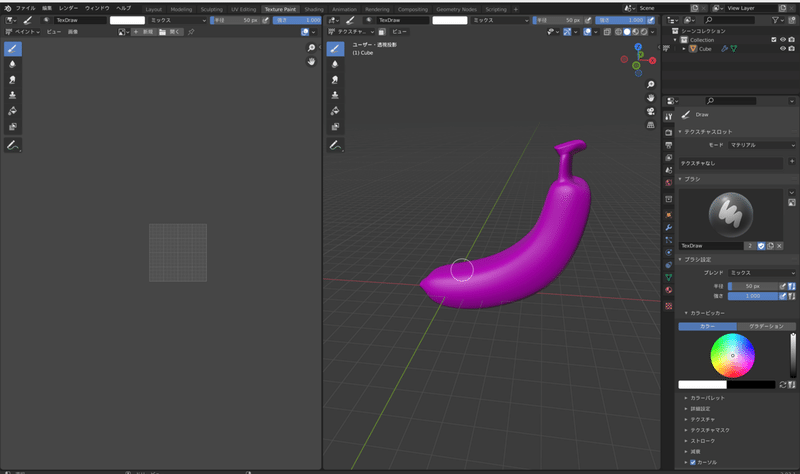Image resolution: width=800 pixels, height=474 pixels.
Task: Enable solid viewport shading mode
Action: [x=627, y=32]
